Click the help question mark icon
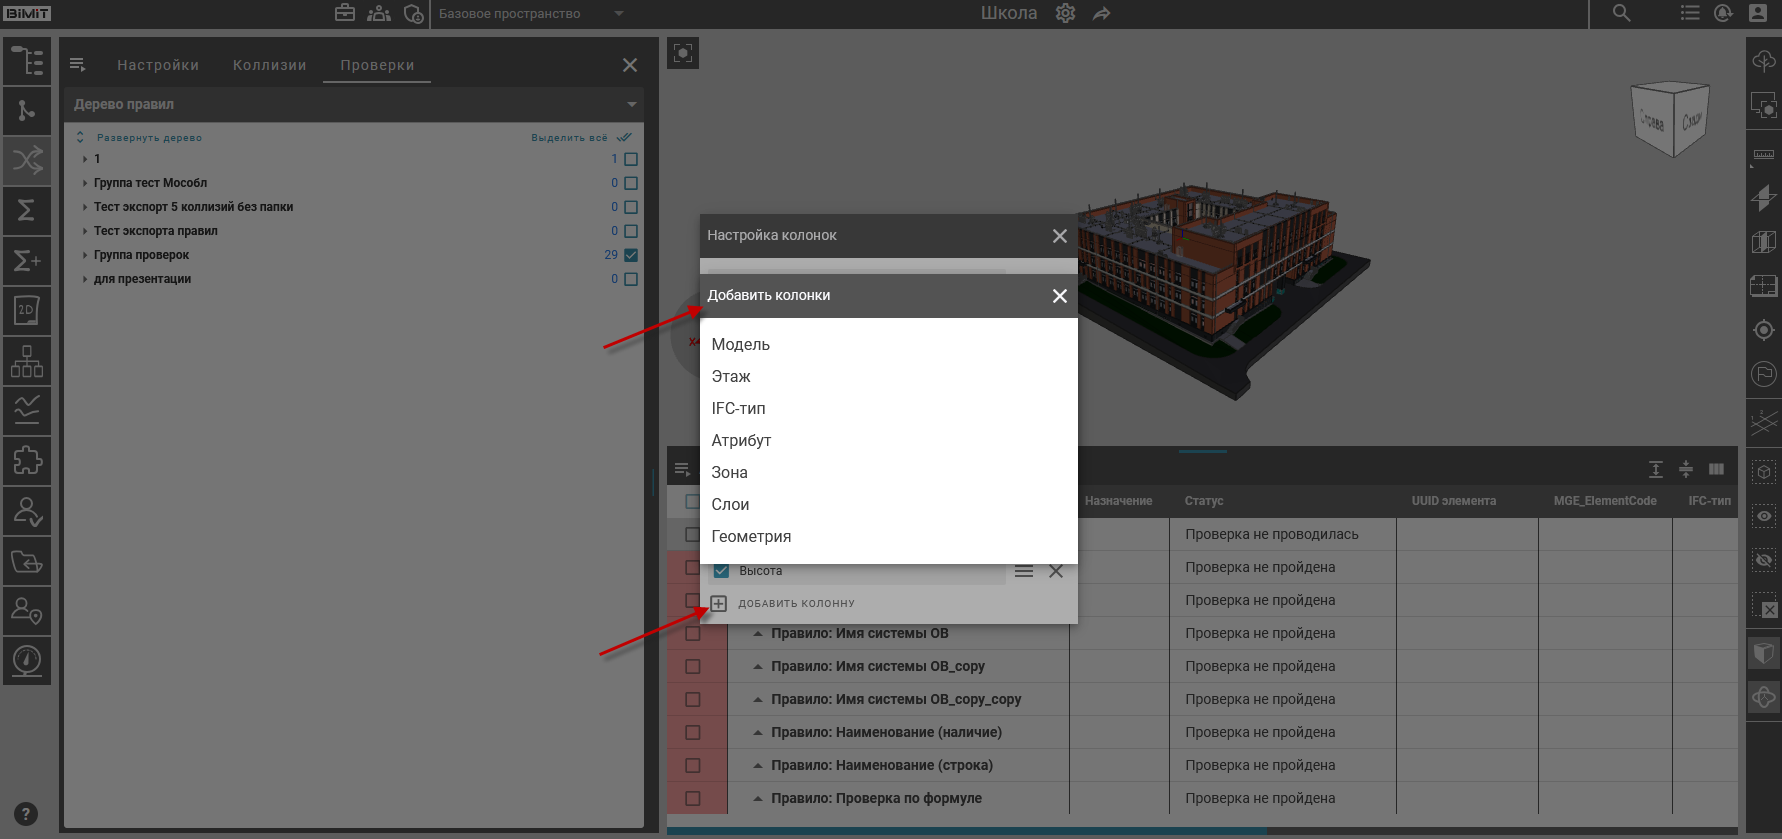The image size is (1782, 839). coord(27,814)
